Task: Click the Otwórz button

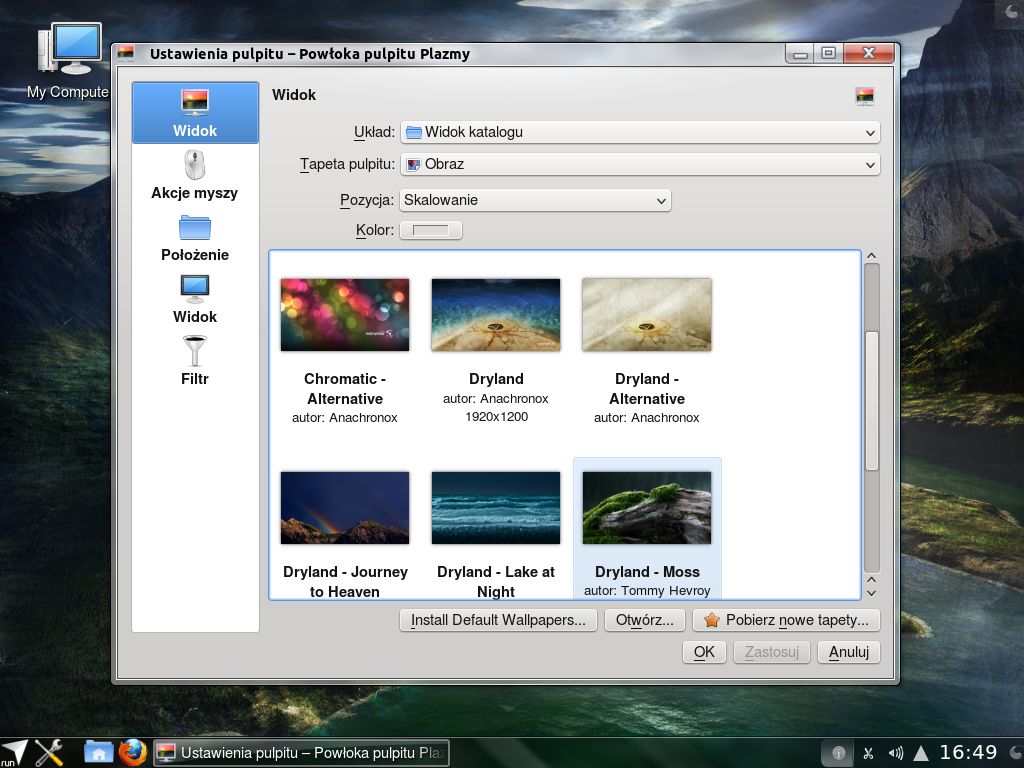Action: coord(645,620)
